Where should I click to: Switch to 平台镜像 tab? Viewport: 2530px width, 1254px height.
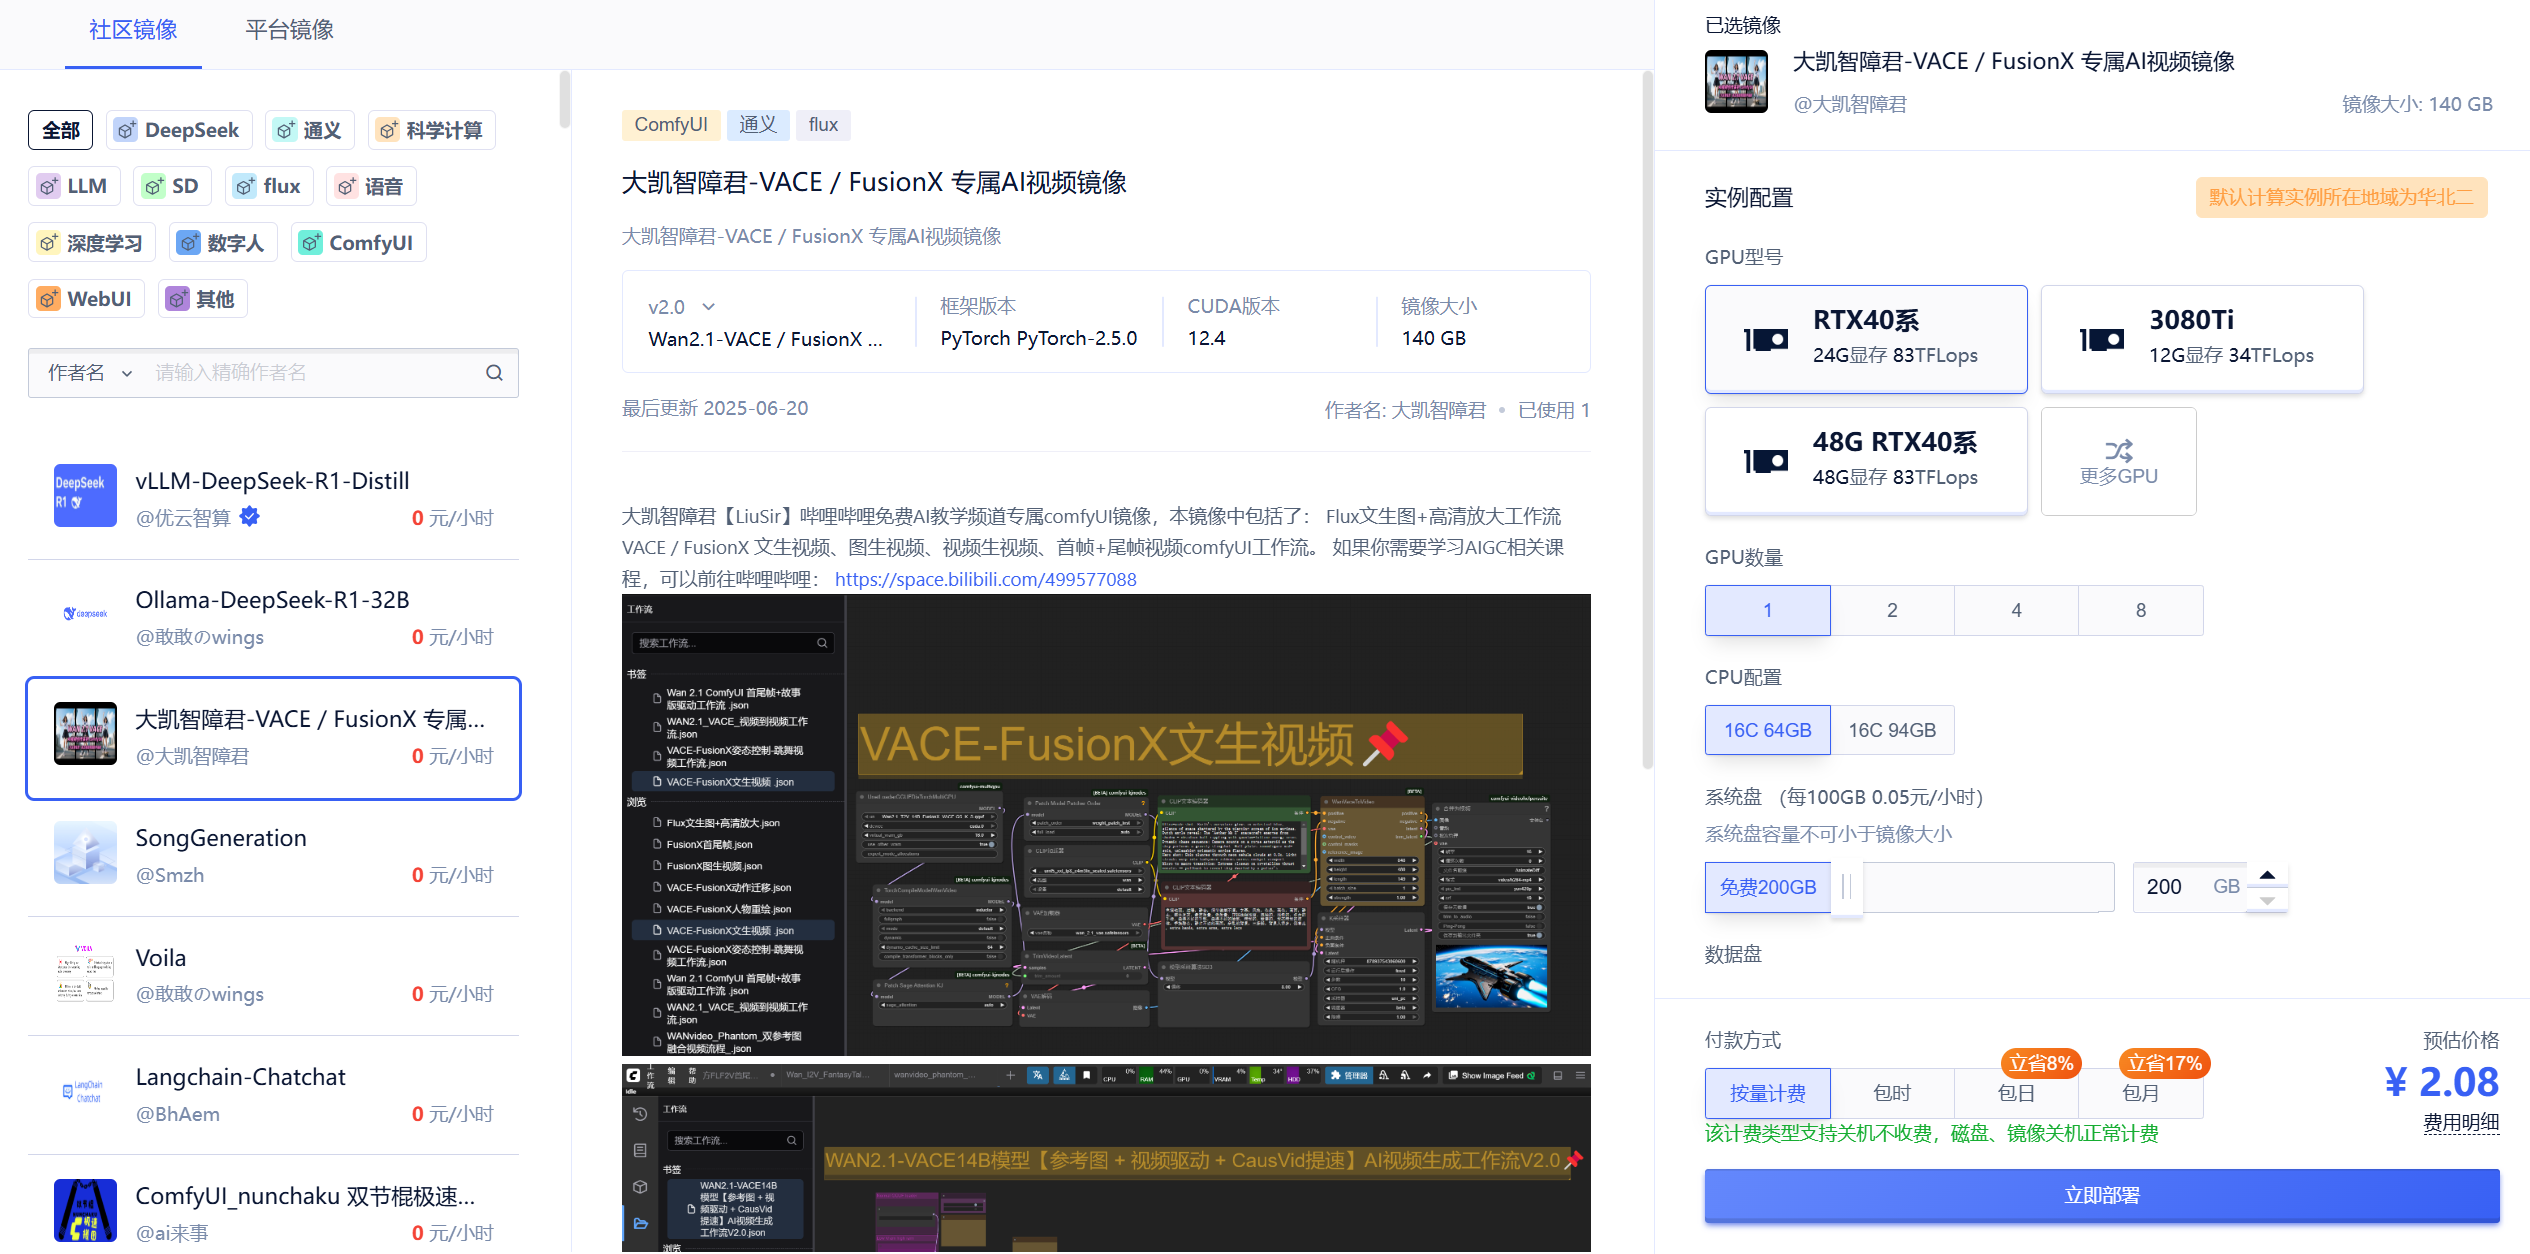pyautogui.click(x=290, y=31)
